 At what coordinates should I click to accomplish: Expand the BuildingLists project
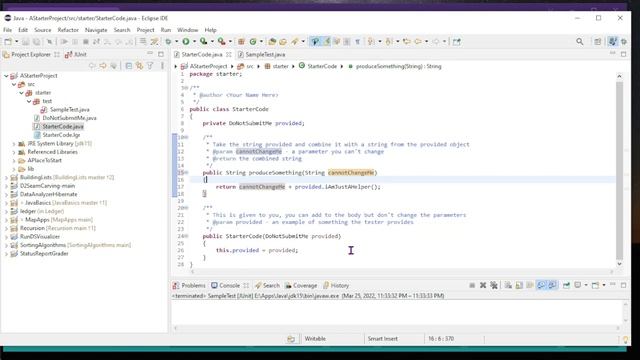point(6,178)
